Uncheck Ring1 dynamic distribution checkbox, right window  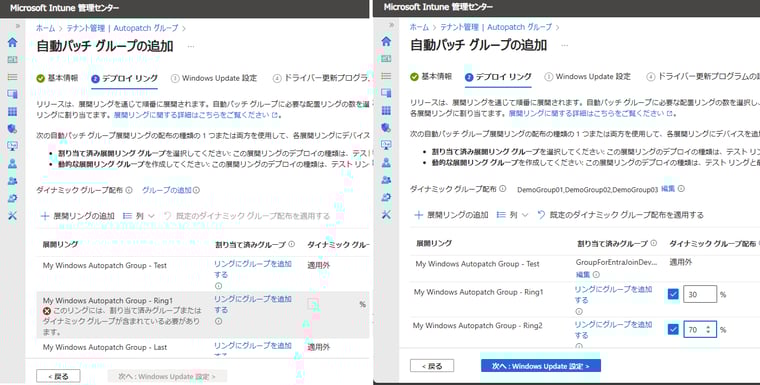pyautogui.click(x=673, y=294)
